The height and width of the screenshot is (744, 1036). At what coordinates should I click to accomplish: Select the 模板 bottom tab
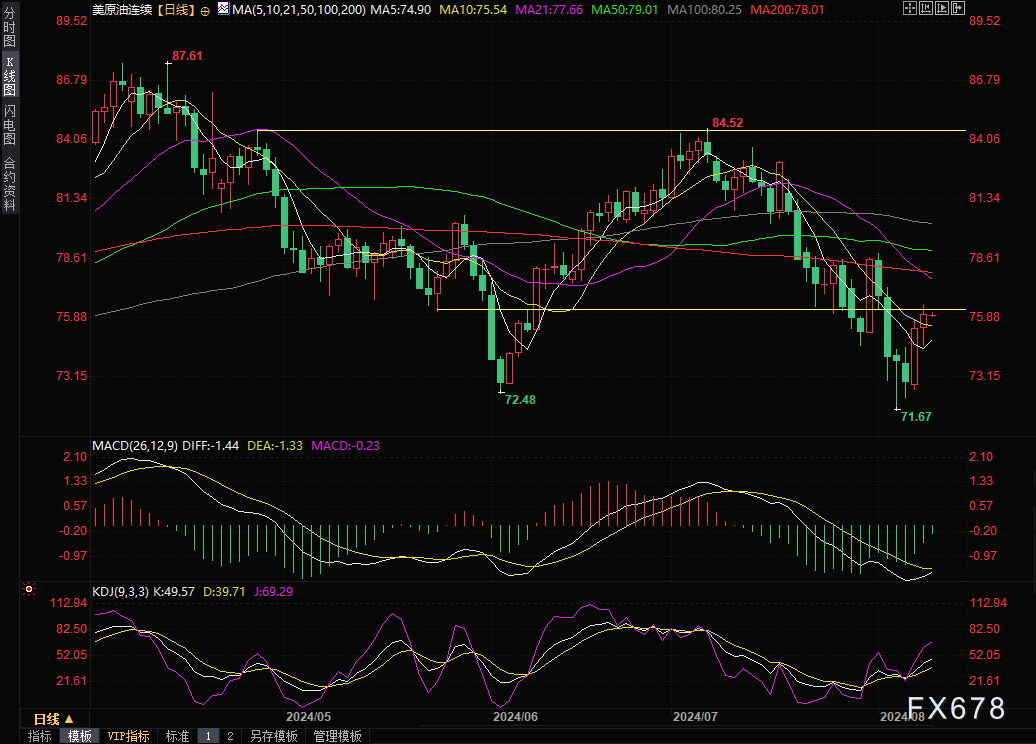79,736
